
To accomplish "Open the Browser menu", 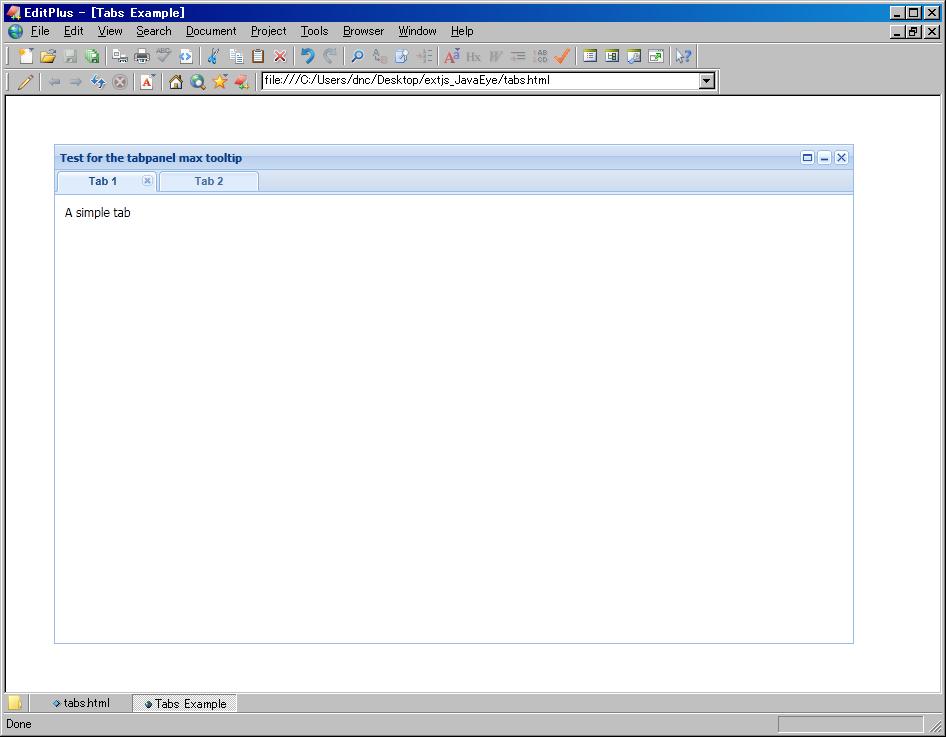I will point(363,31).
